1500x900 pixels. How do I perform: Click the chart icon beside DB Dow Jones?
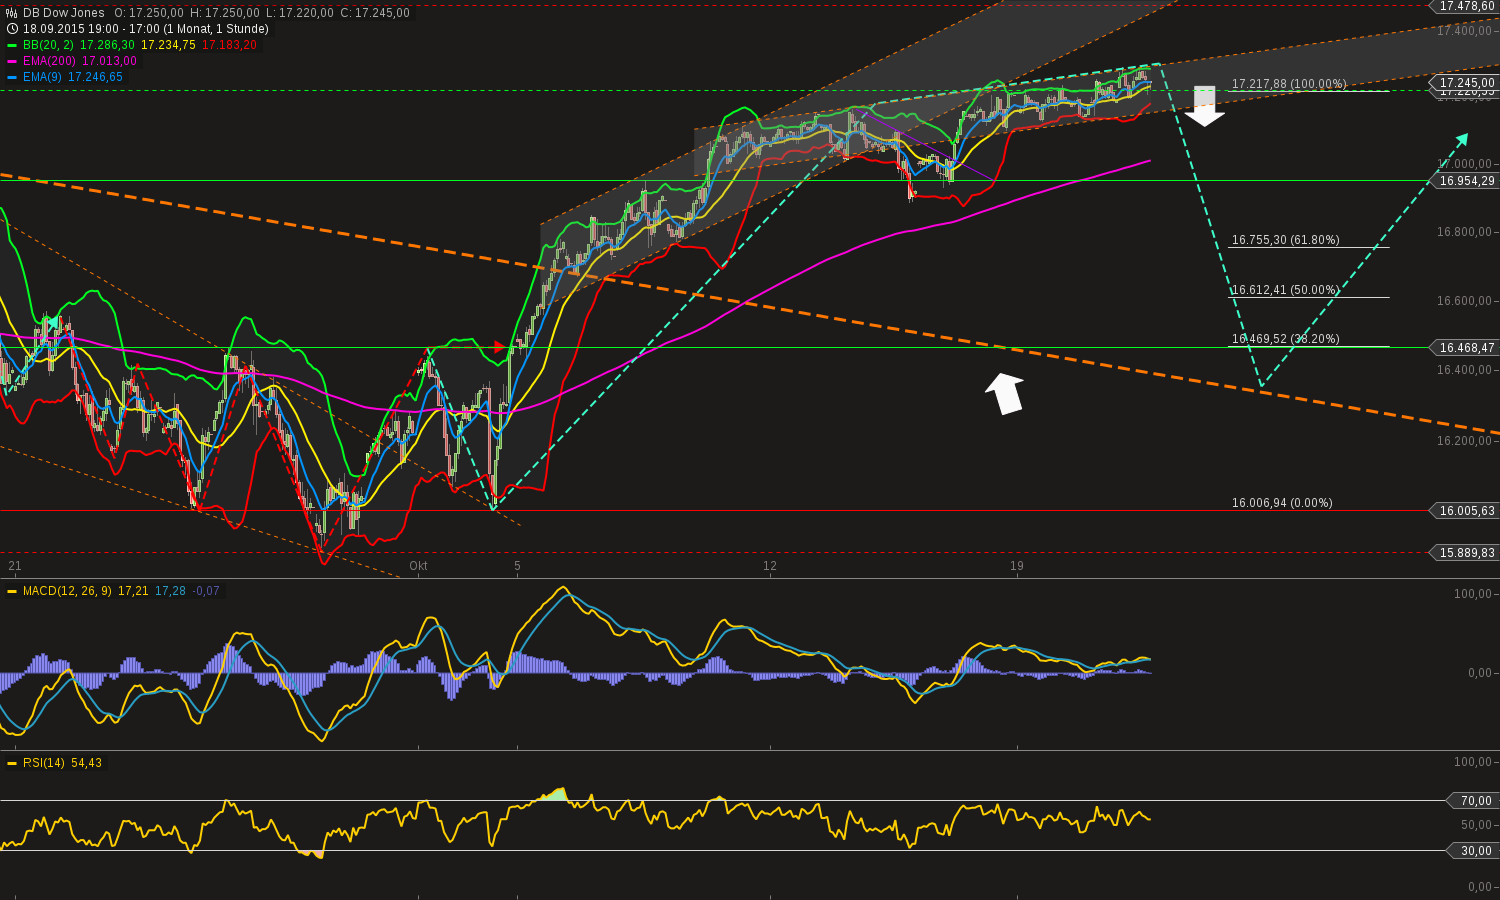(x=12, y=13)
